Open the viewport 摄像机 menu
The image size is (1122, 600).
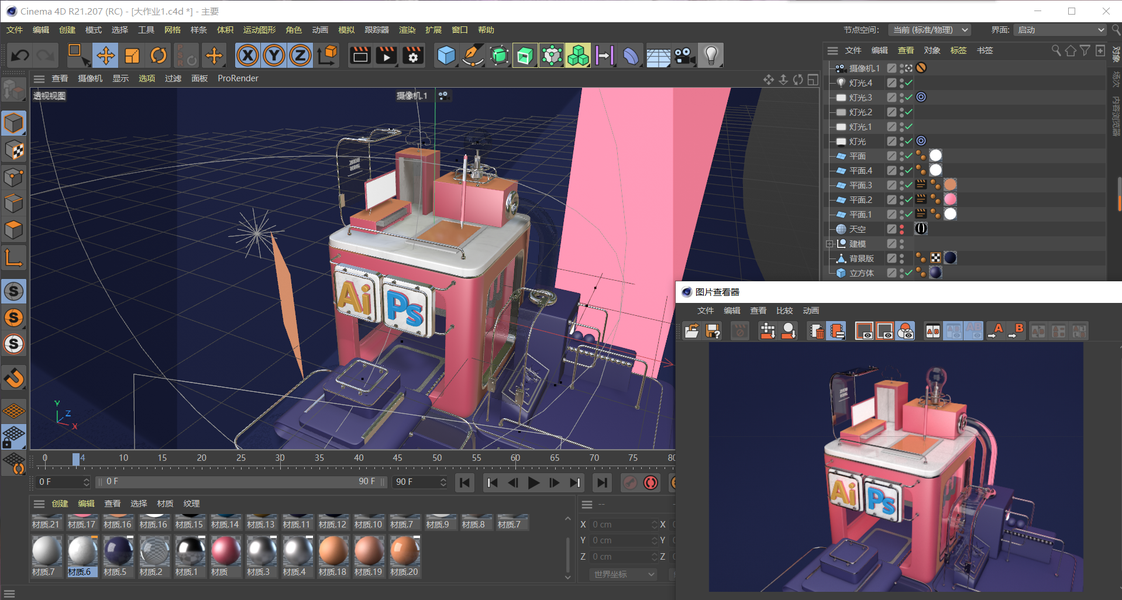pyautogui.click(x=90, y=78)
